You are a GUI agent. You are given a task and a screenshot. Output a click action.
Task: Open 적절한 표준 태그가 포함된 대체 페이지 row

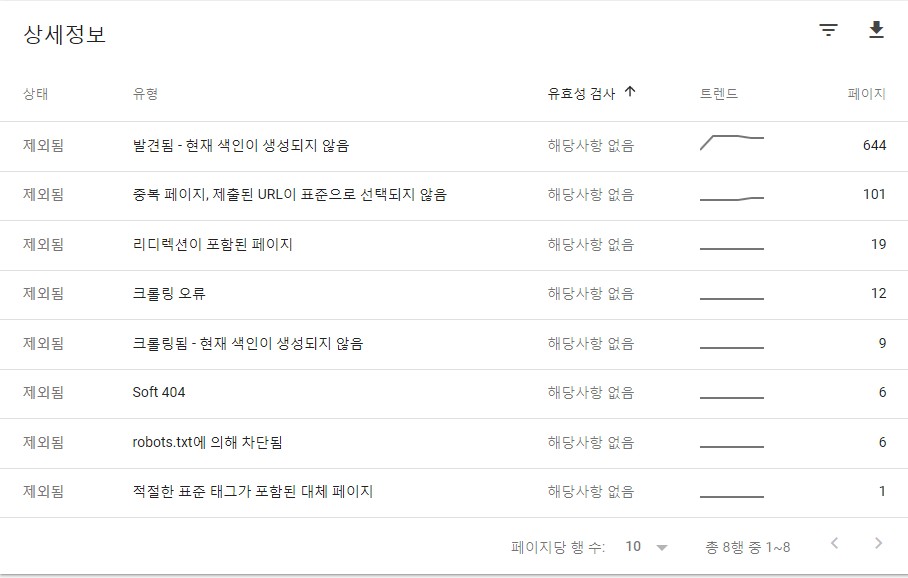(454, 493)
